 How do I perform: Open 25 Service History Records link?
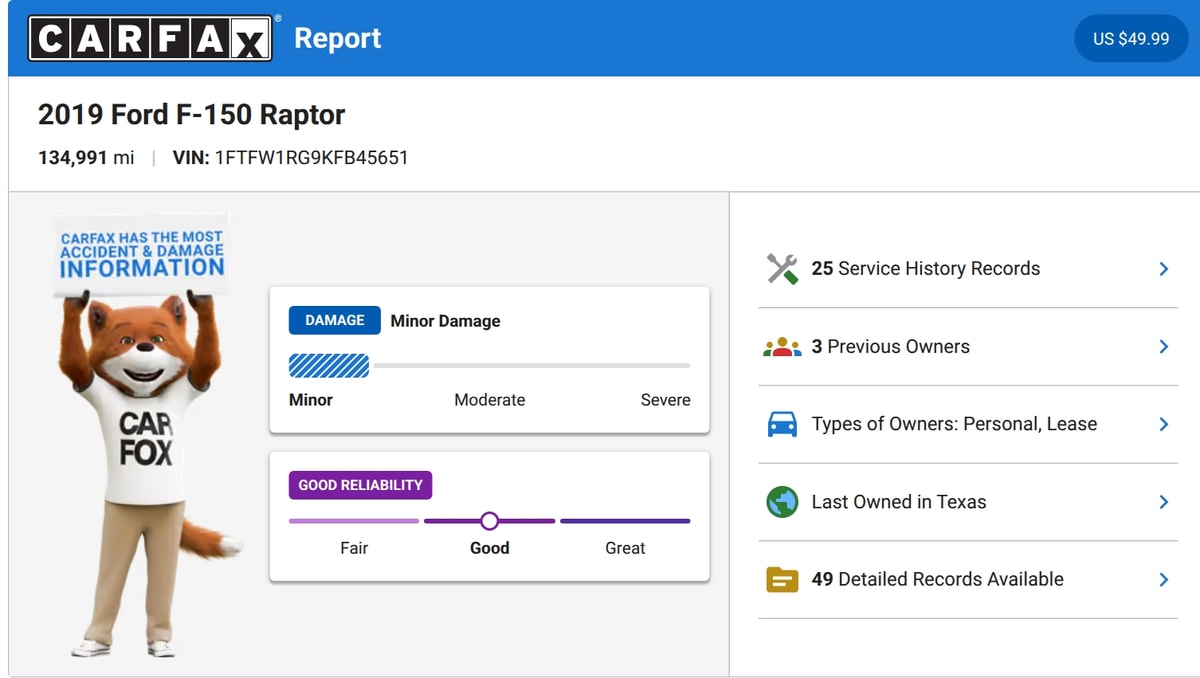pyautogui.click(x=926, y=269)
